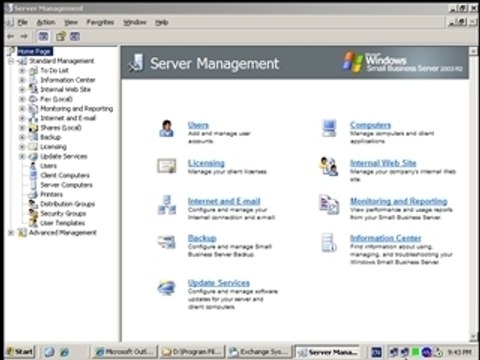Select Distribution Groups in tree

[68, 204]
